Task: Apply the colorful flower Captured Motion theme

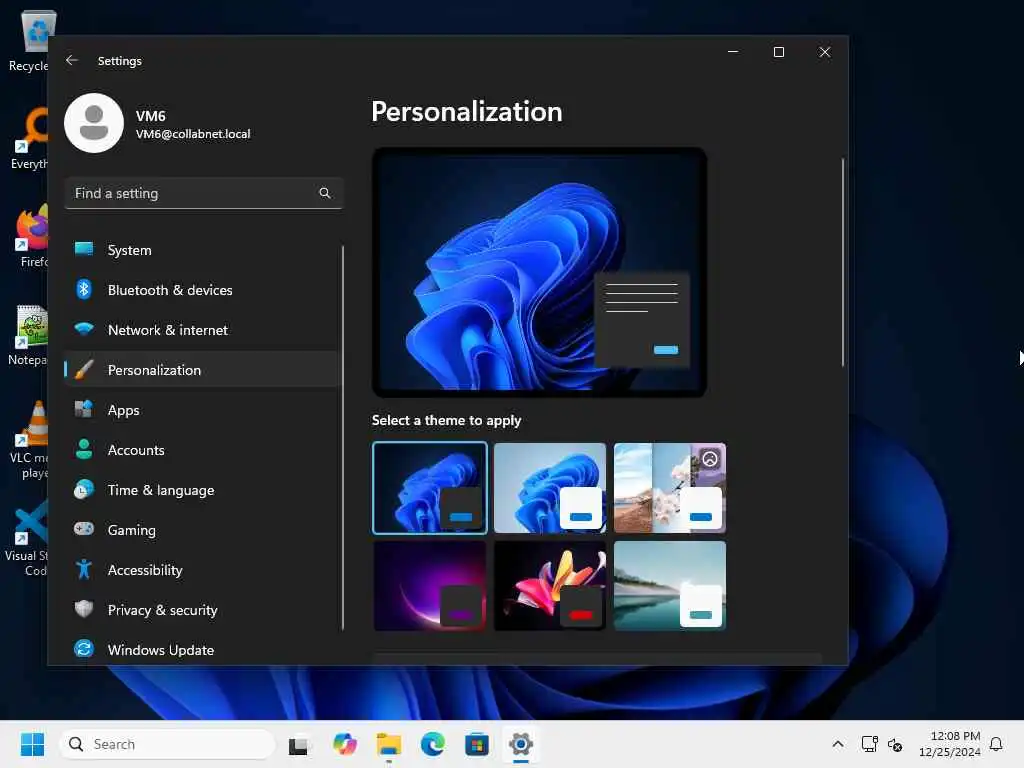Action: 550,585
